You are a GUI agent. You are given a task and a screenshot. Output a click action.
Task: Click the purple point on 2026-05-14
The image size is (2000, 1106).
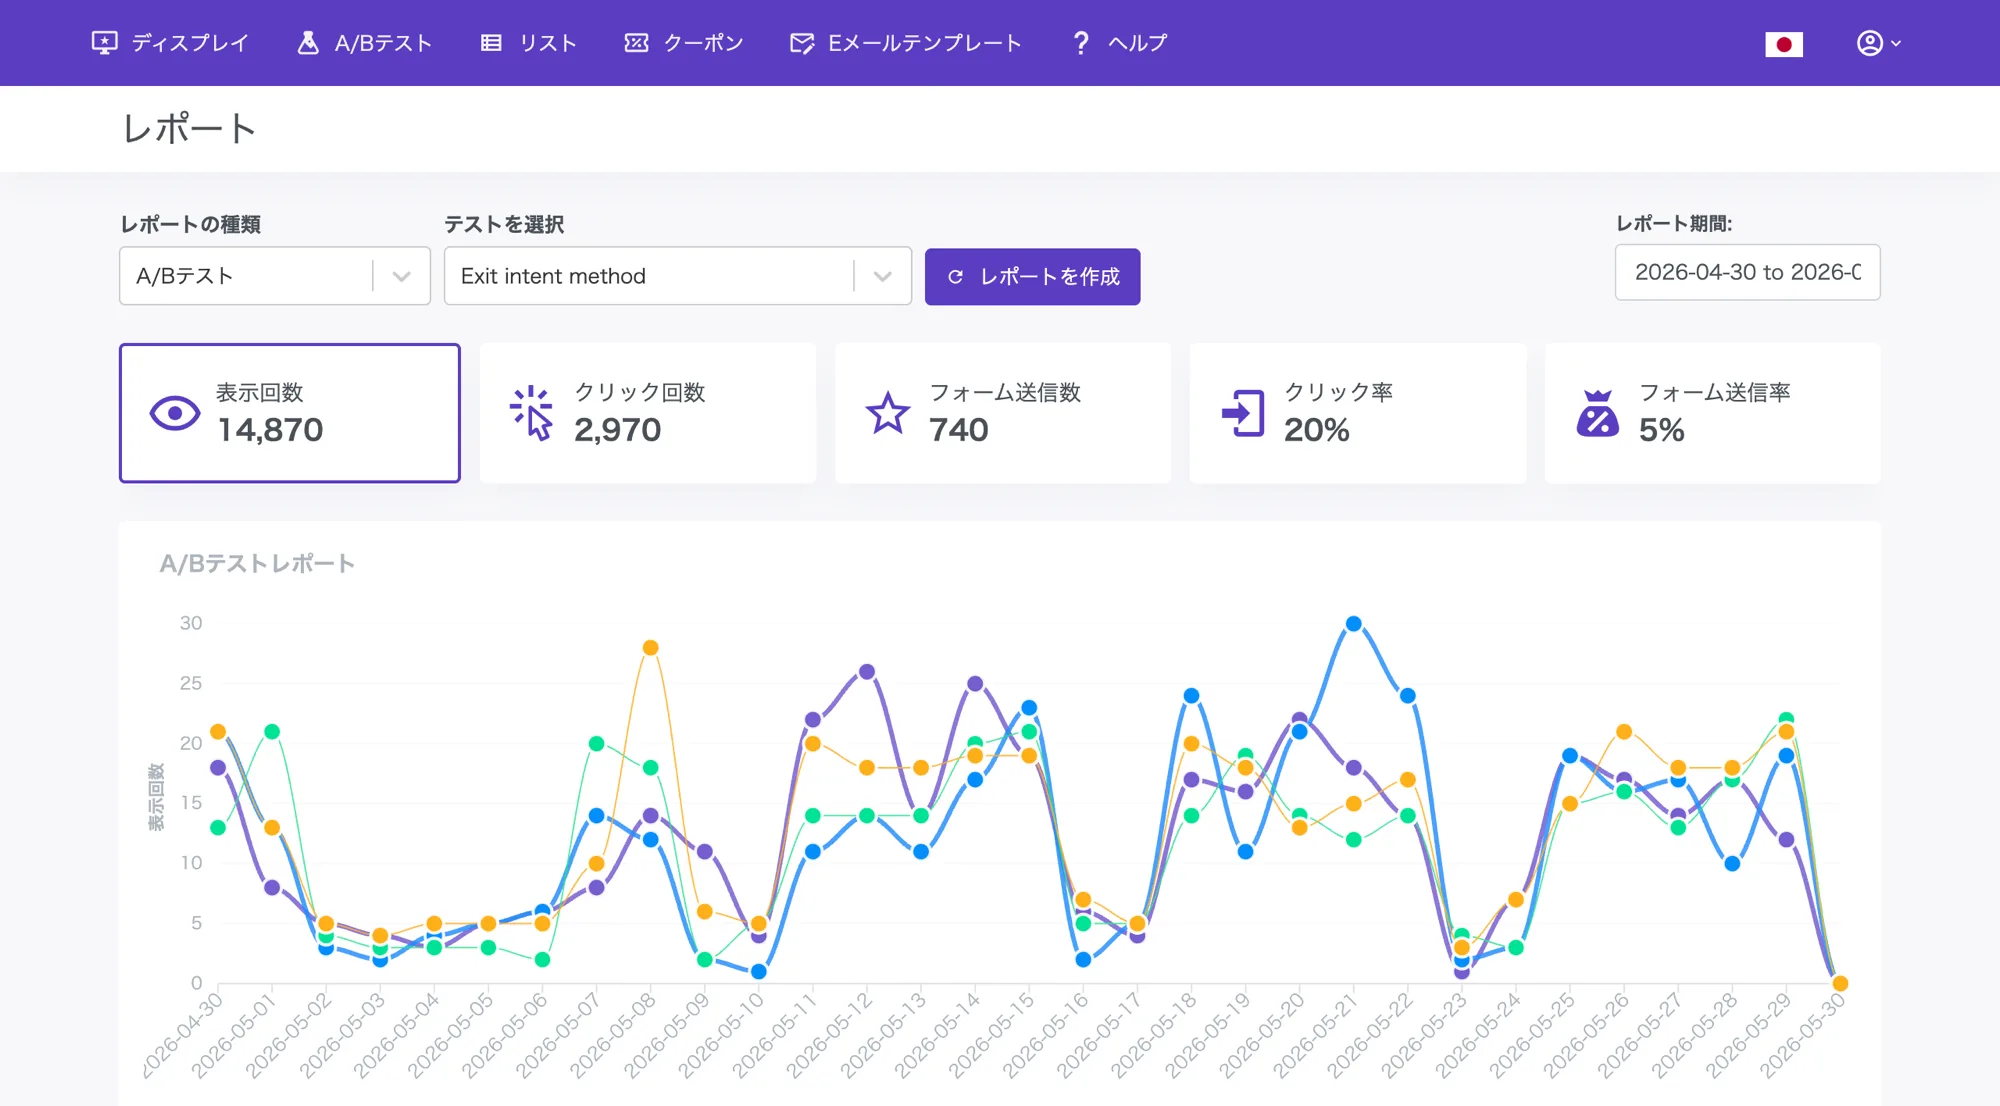pos(975,683)
